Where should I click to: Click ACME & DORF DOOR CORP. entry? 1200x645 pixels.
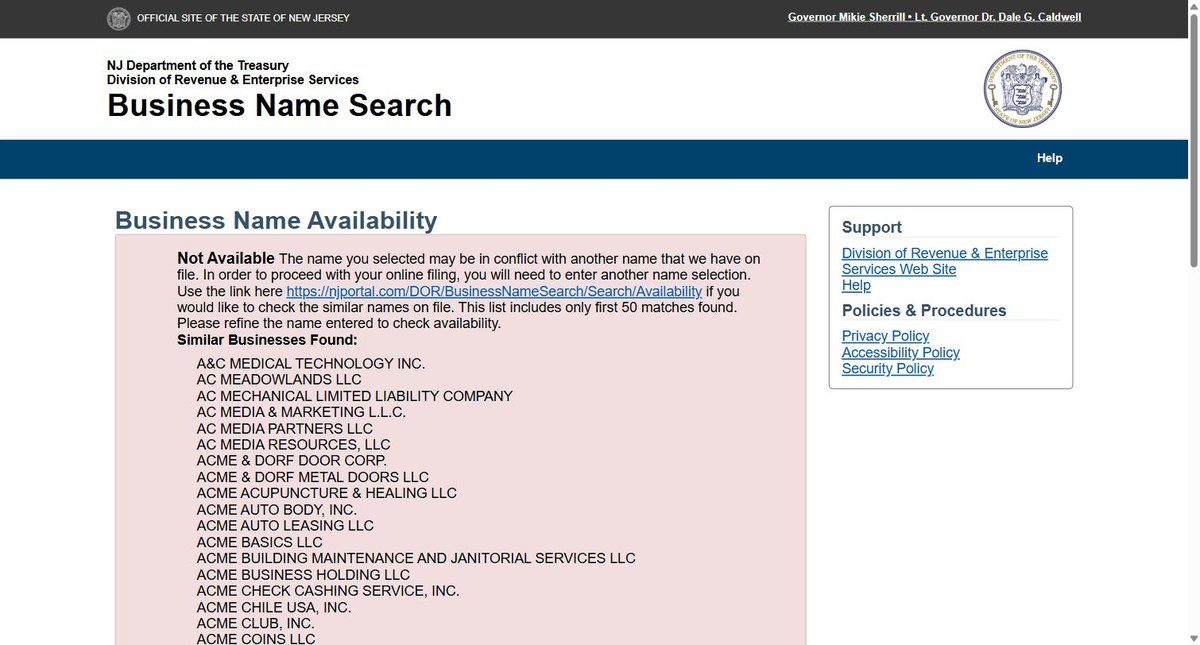click(292, 461)
